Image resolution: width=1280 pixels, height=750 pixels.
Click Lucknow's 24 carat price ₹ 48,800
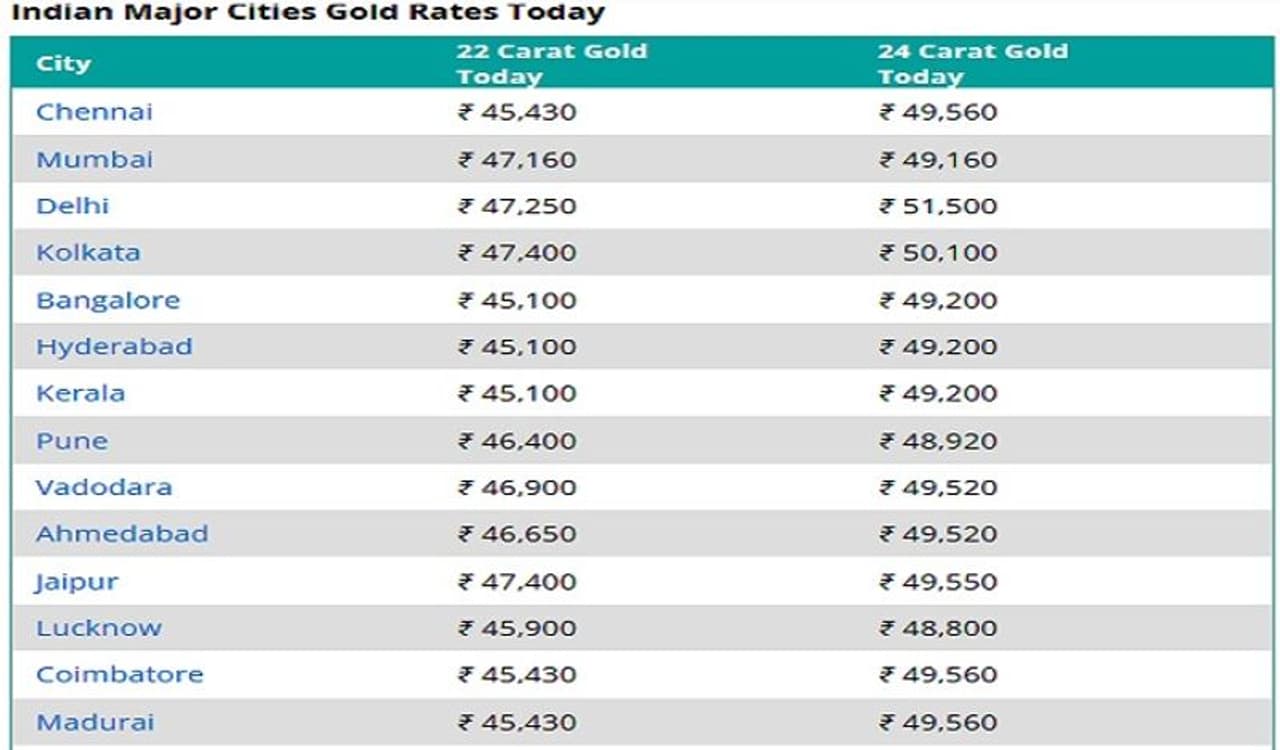point(938,628)
